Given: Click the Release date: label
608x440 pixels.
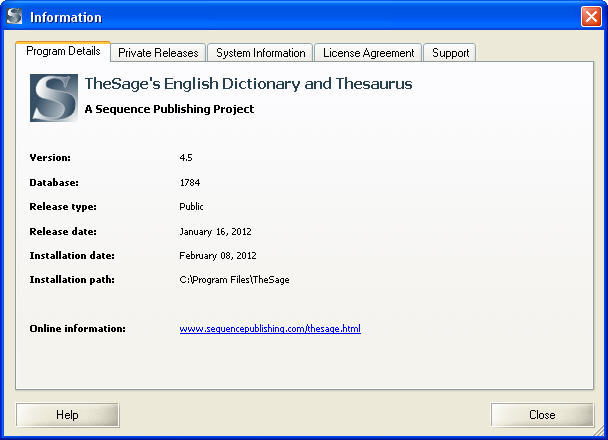Looking at the screenshot, I should pos(63,232).
